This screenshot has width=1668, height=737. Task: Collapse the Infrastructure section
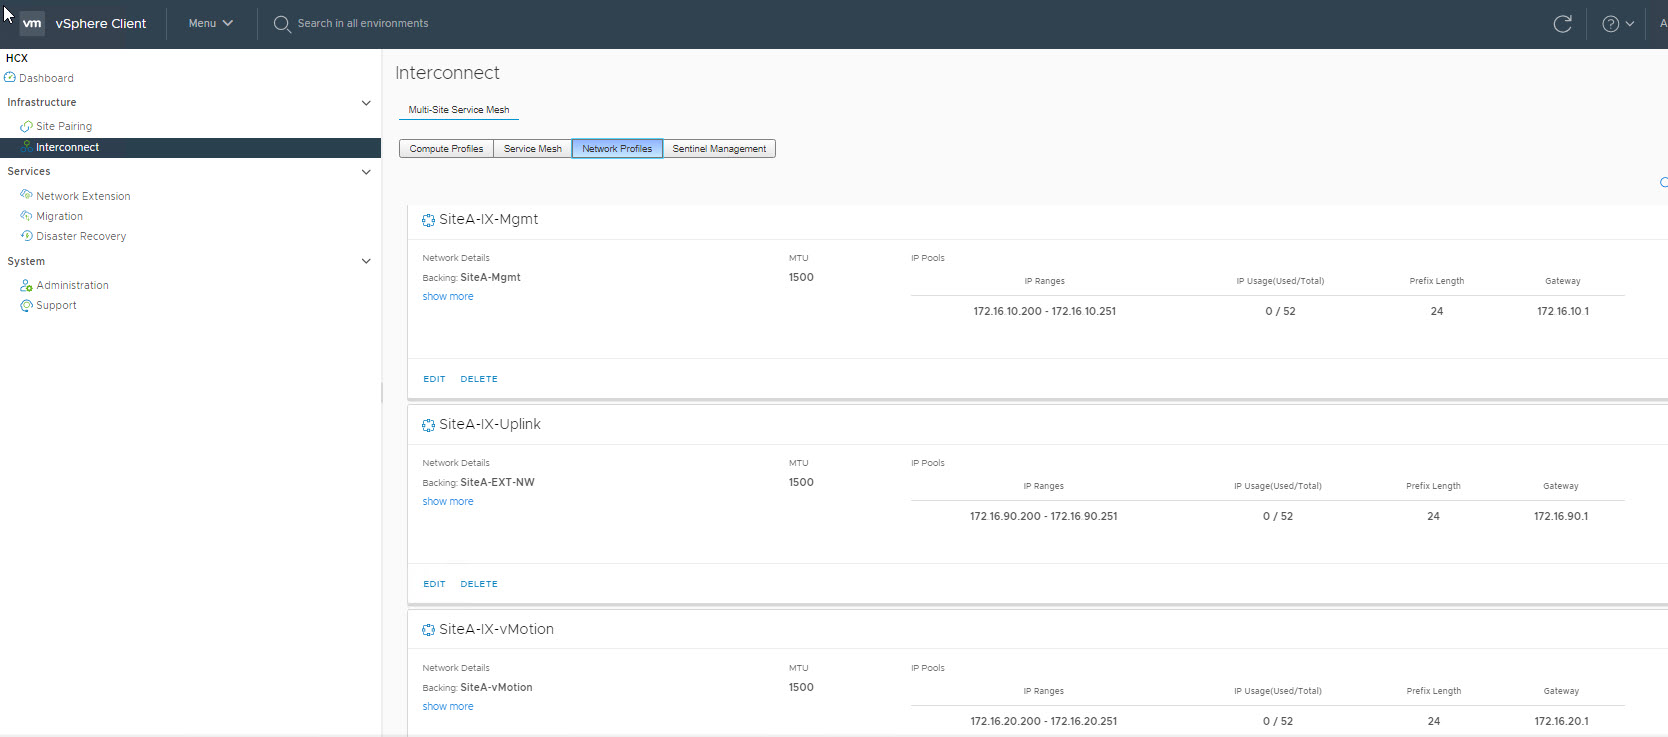[366, 103]
